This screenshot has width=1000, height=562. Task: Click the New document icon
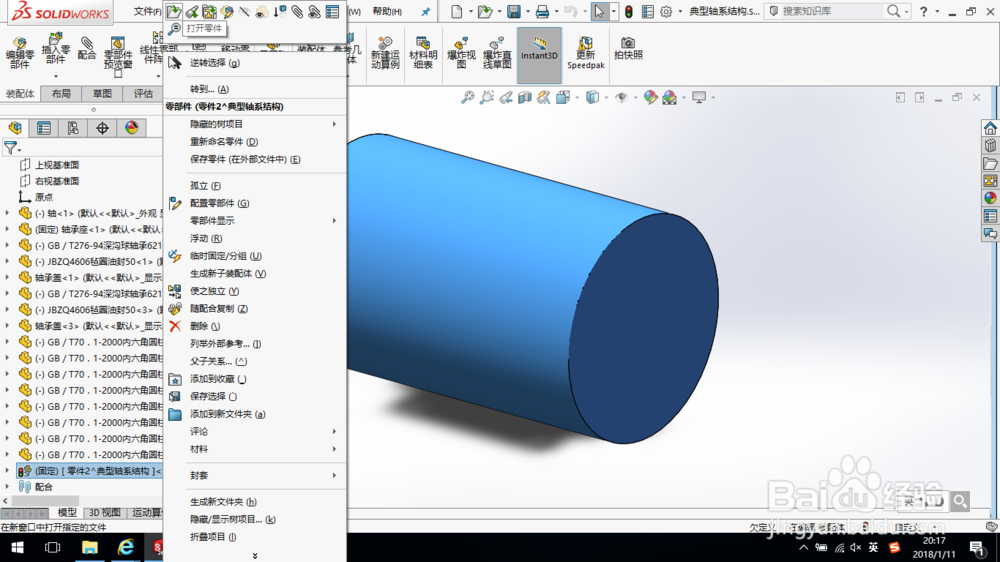click(x=457, y=11)
